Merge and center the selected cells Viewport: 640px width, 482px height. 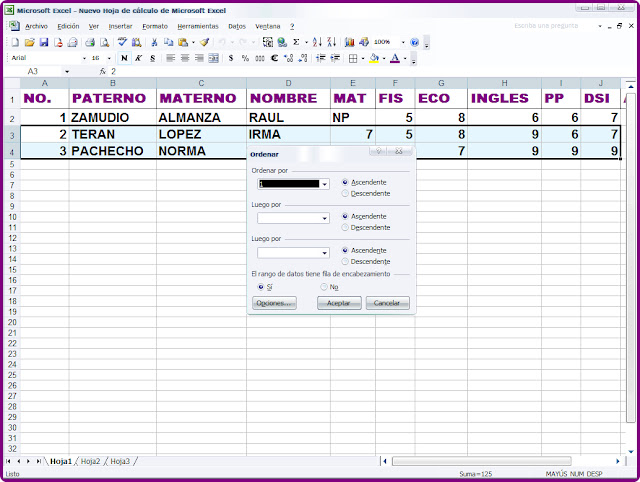click(213, 58)
